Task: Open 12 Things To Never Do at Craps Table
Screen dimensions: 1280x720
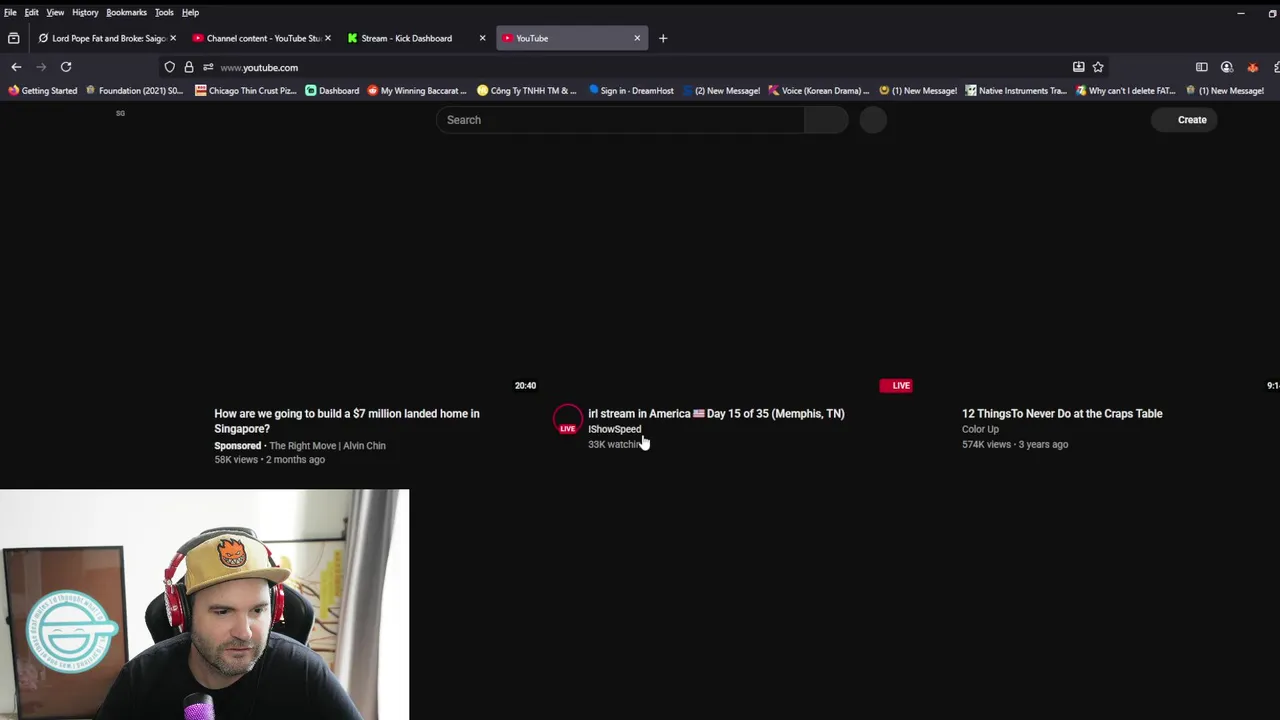Action: click(1062, 413)
